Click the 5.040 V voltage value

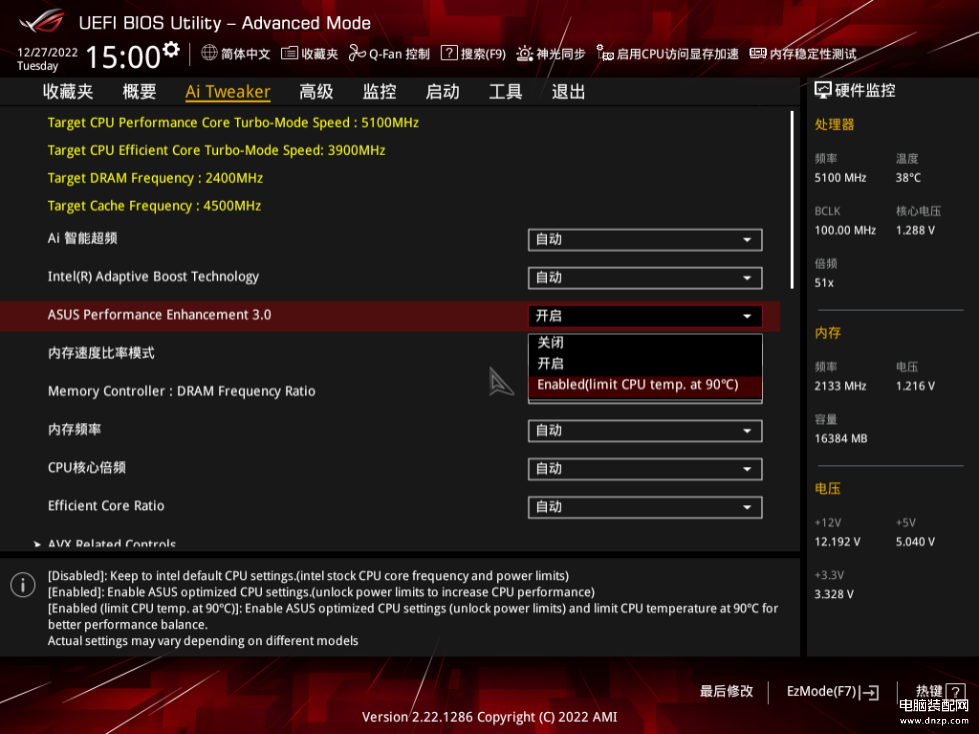pos(915,542)
